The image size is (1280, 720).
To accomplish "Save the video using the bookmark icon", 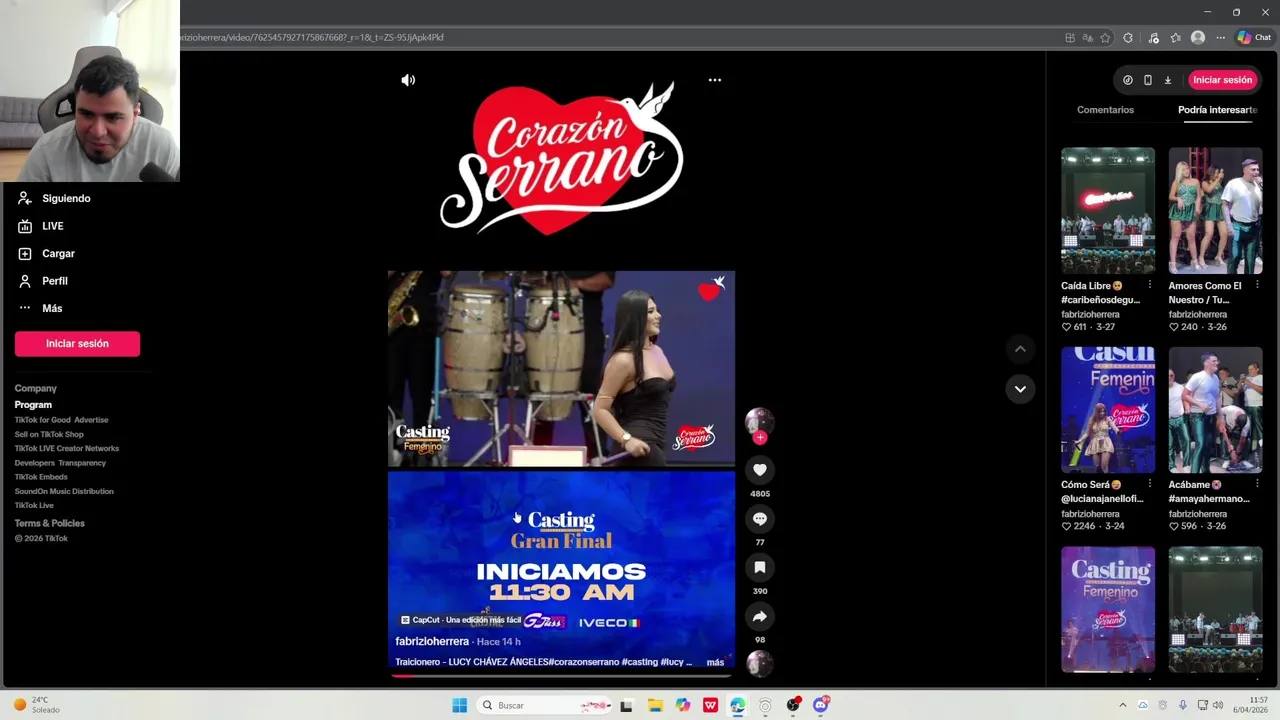I will (760, 568).
